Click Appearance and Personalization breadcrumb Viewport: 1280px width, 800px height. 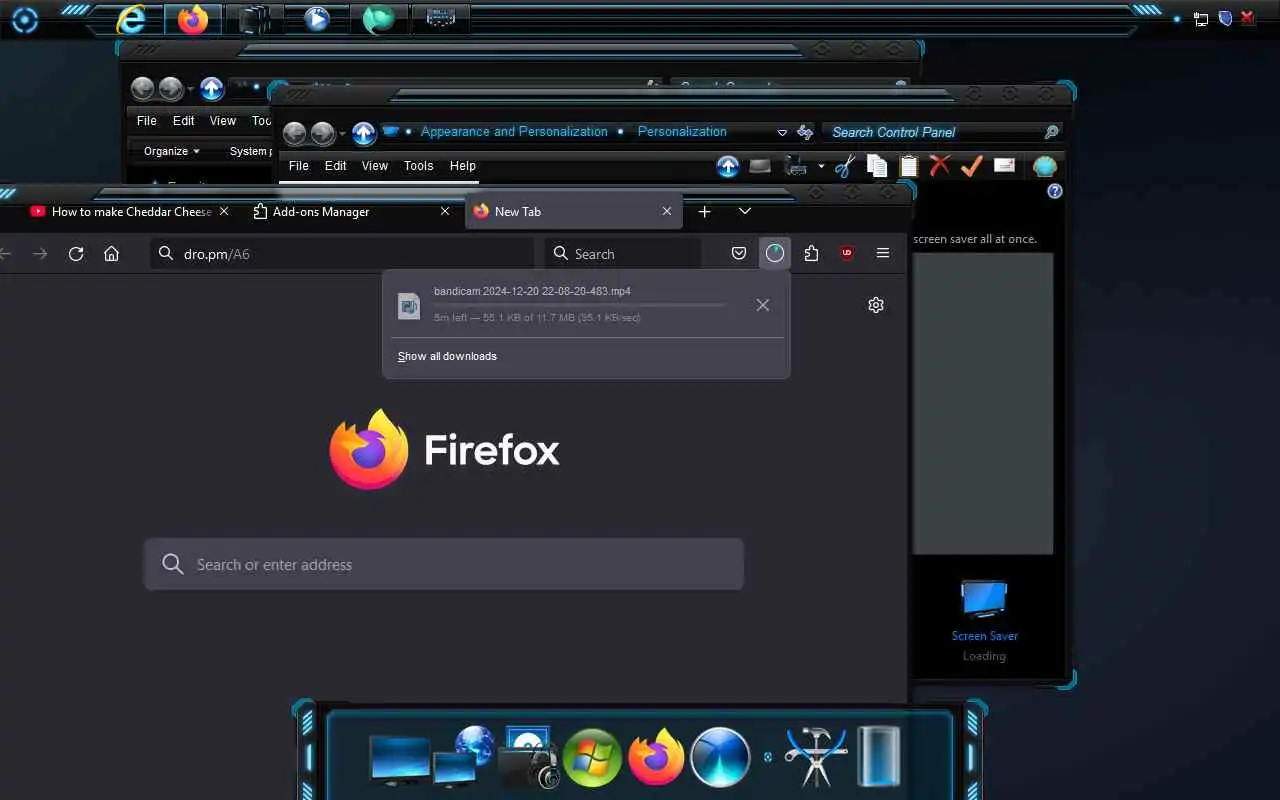click(514, 132)
